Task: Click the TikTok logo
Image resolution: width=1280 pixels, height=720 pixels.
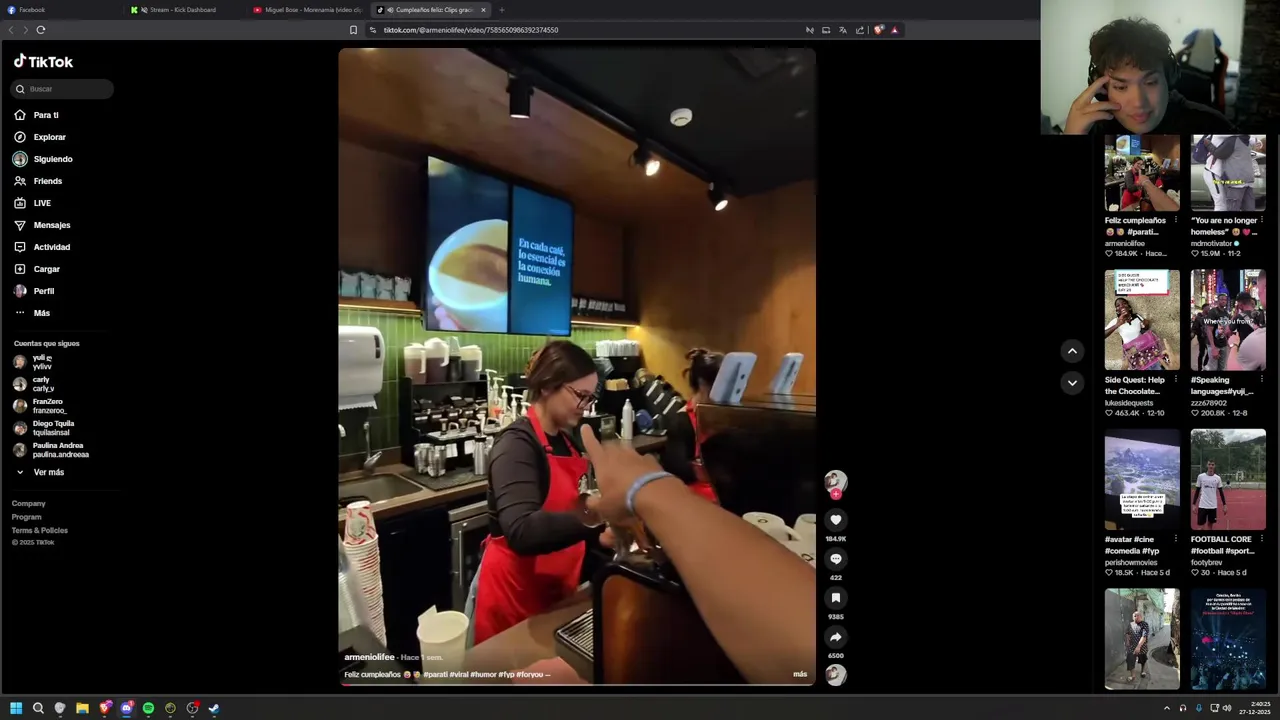Action: coord(43,62)
